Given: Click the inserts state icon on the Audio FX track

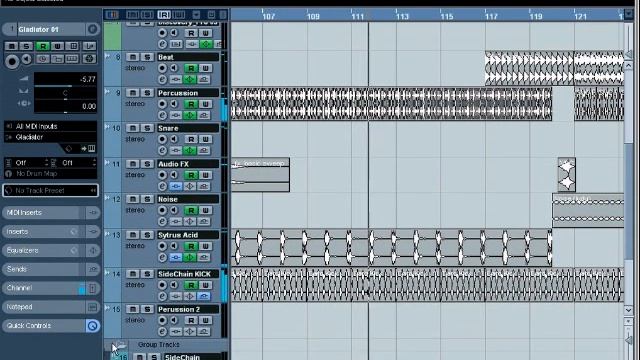Looking at the screenshot, I should point(176,186).
